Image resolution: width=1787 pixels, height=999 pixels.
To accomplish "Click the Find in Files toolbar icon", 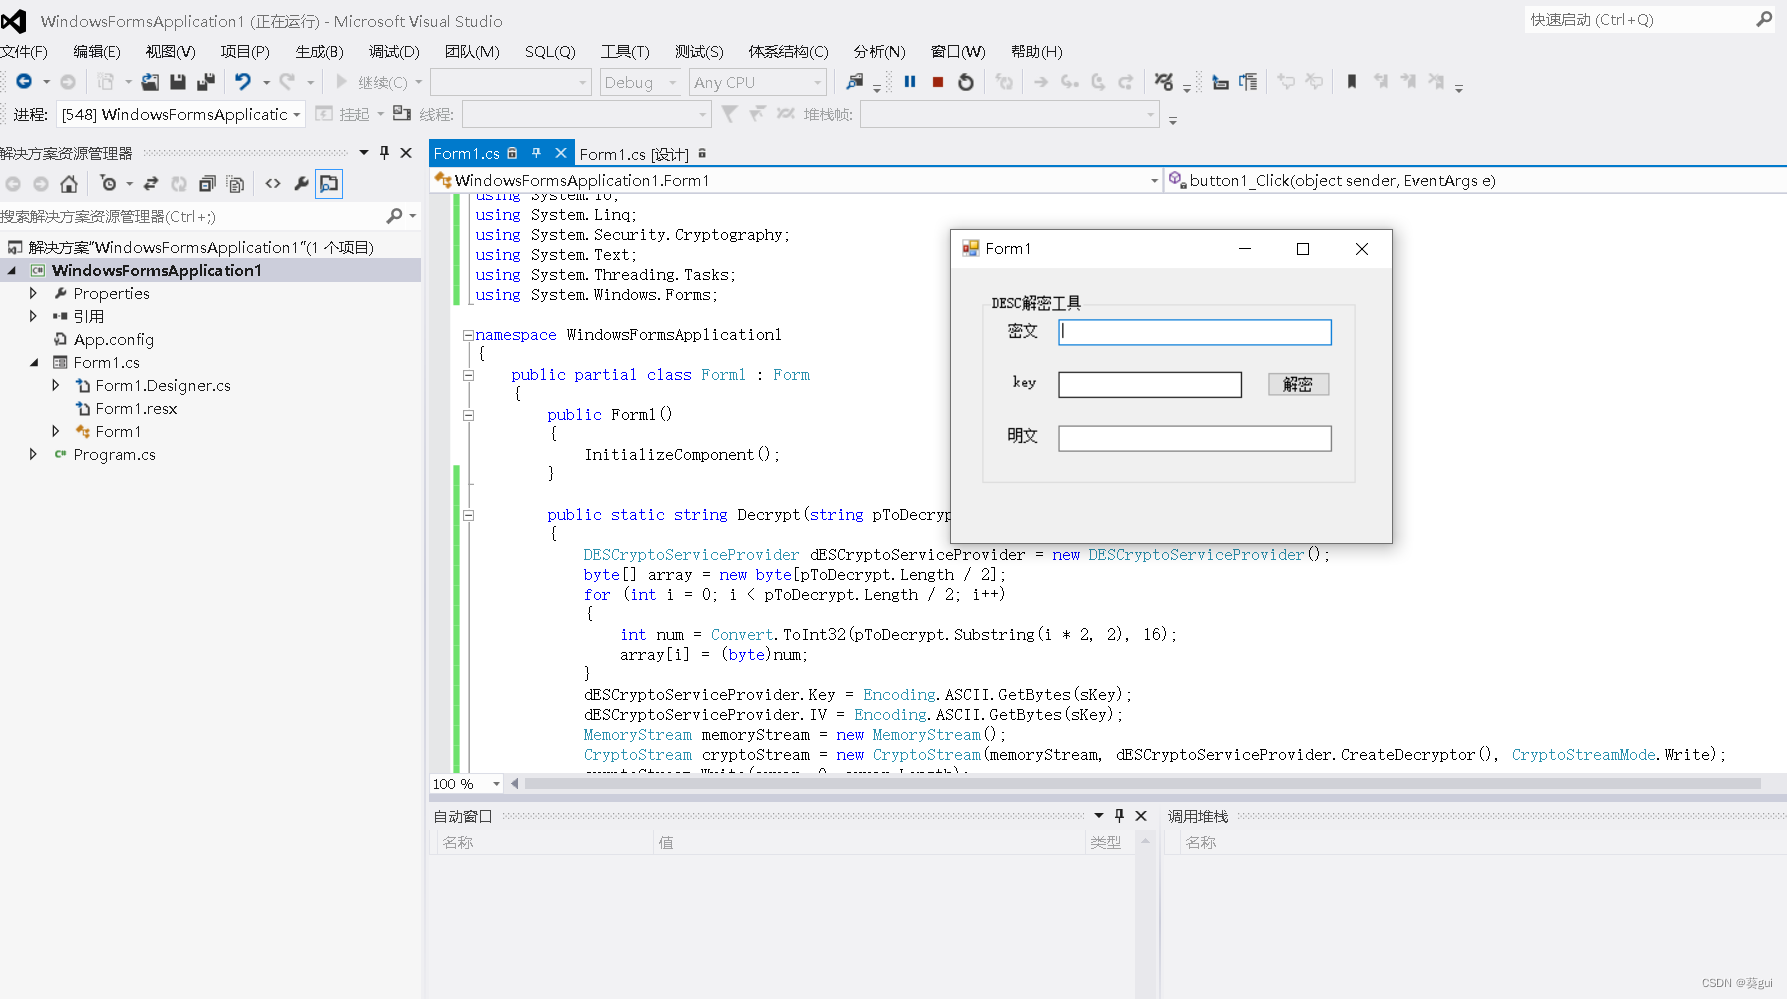I will coord(854,82).
